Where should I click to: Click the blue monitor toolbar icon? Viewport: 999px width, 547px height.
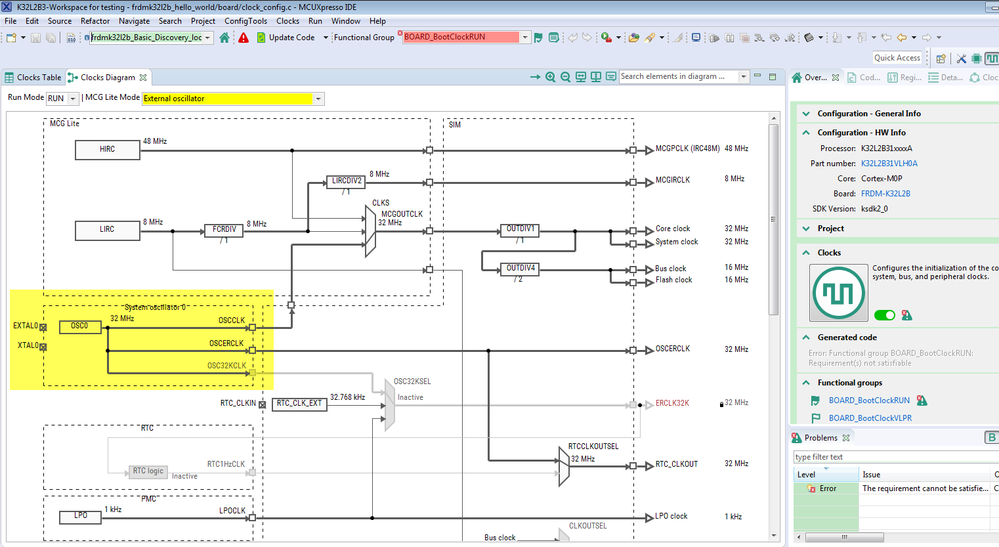(696, 38)
